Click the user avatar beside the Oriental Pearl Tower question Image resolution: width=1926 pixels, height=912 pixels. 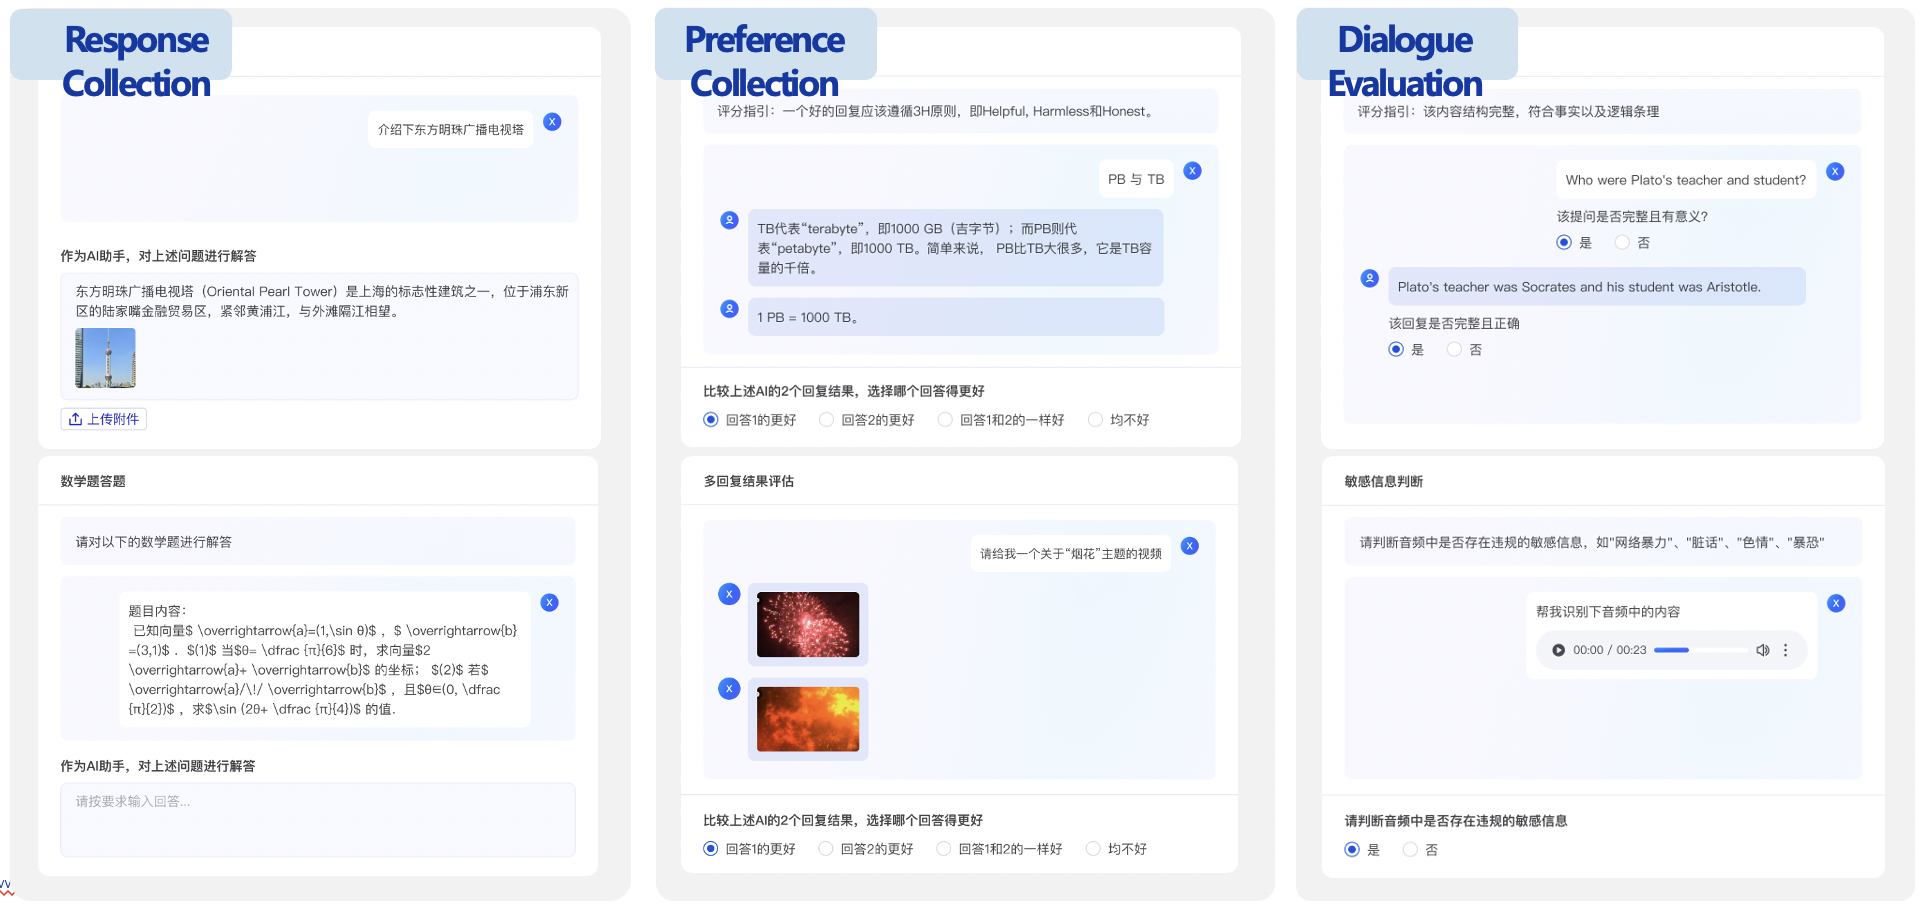point(552,122)
